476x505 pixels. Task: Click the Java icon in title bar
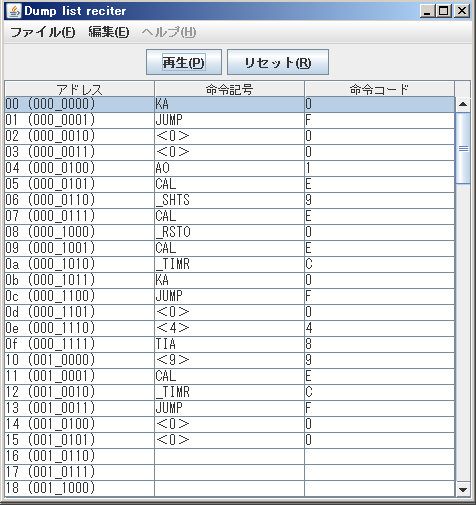[x=14, y=11]
